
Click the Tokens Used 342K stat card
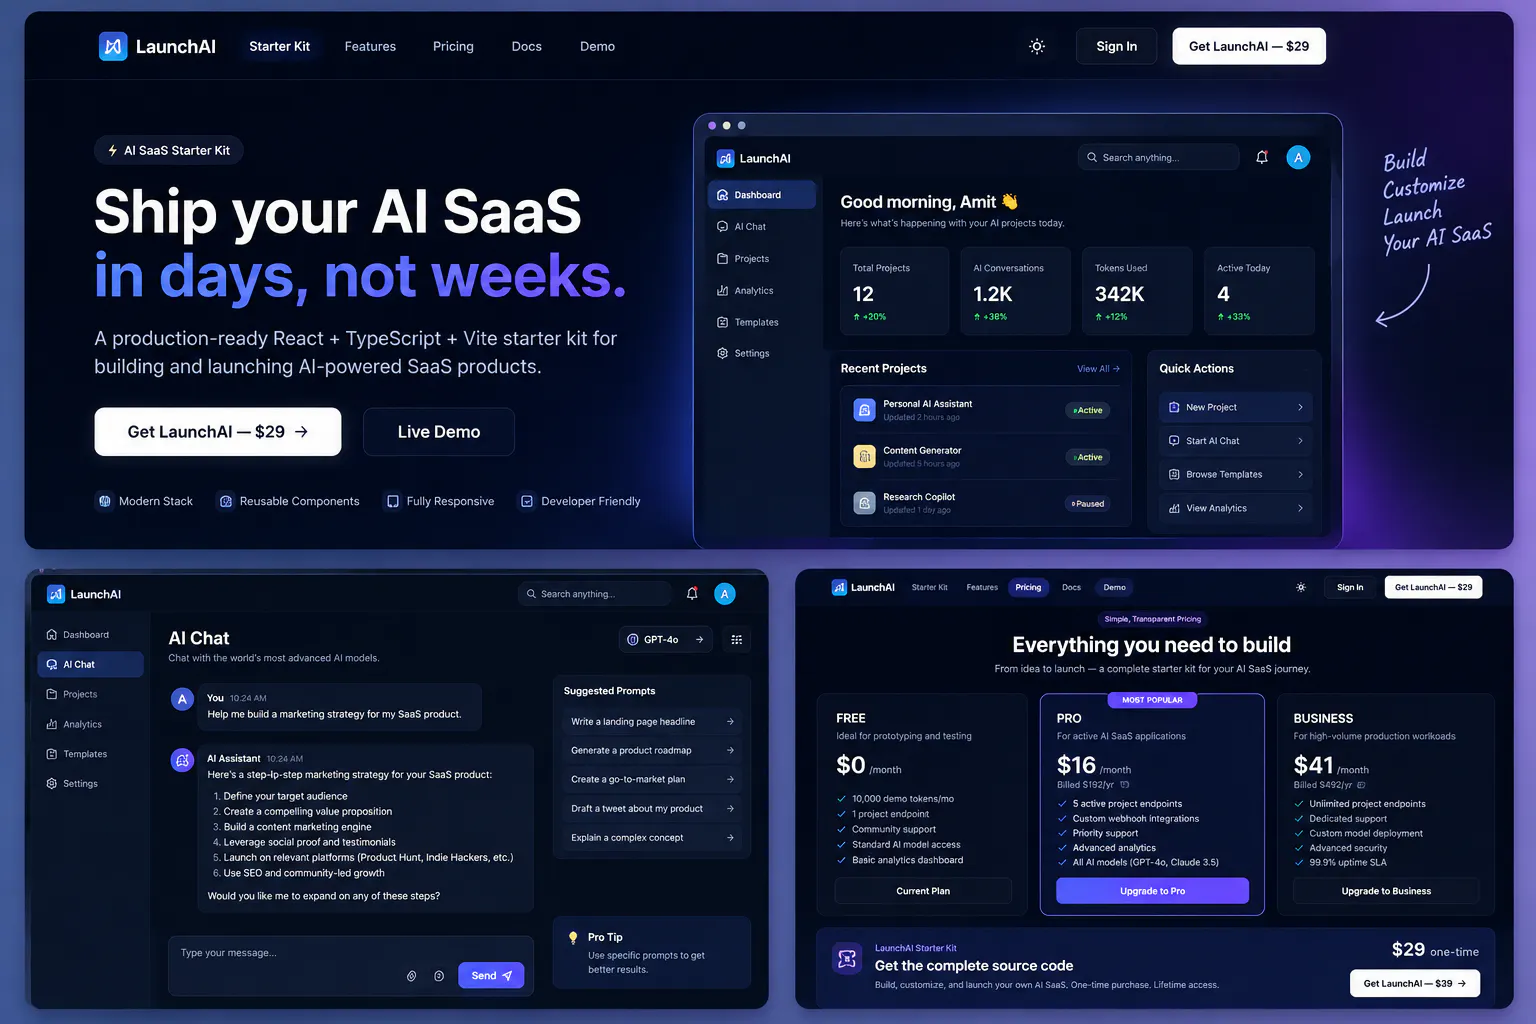(1137, 291)
